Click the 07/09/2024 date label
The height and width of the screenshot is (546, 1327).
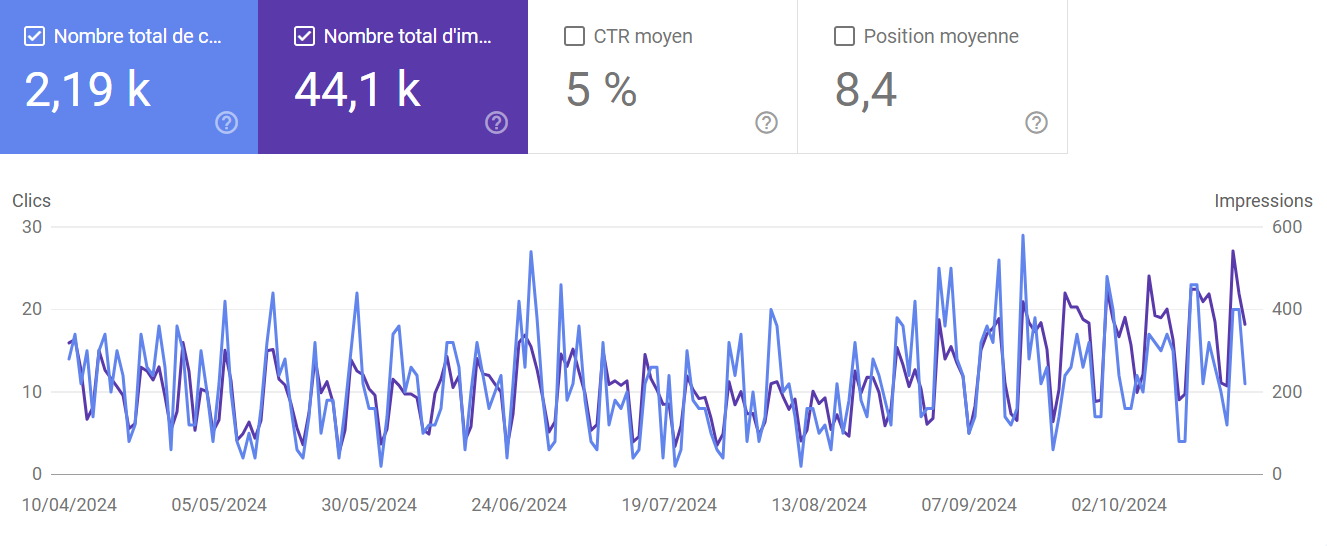[x=969, y=505]
